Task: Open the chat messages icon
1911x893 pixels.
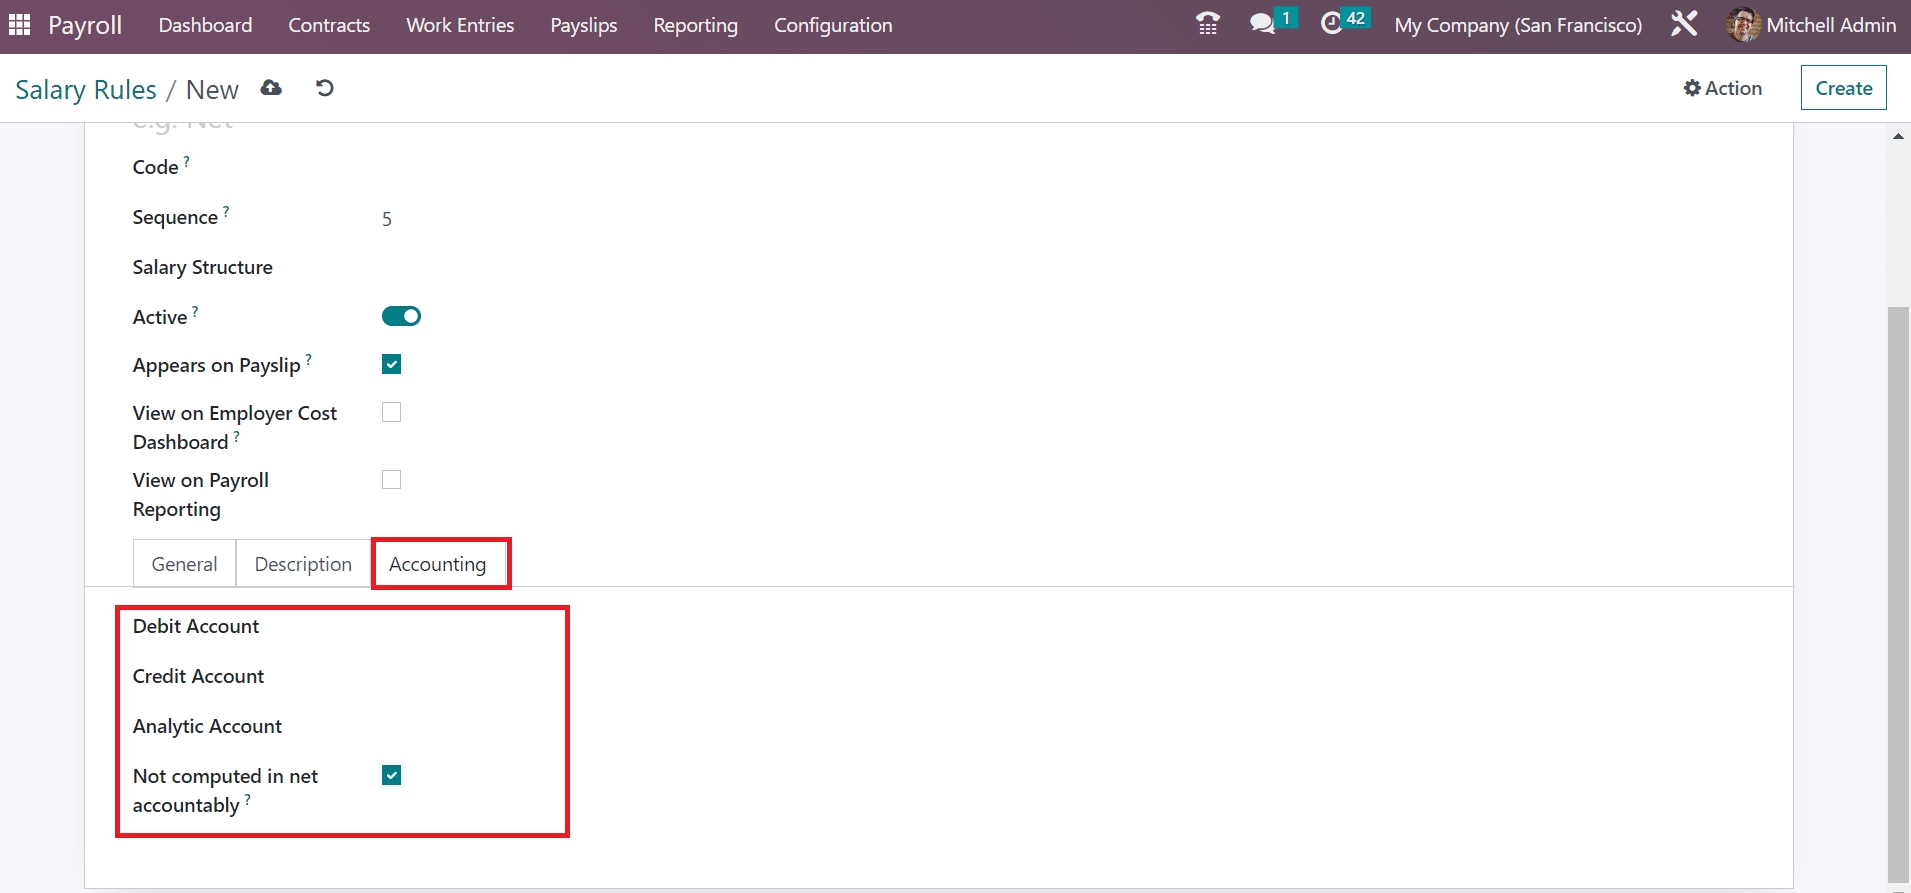Action: (1263, 24)
